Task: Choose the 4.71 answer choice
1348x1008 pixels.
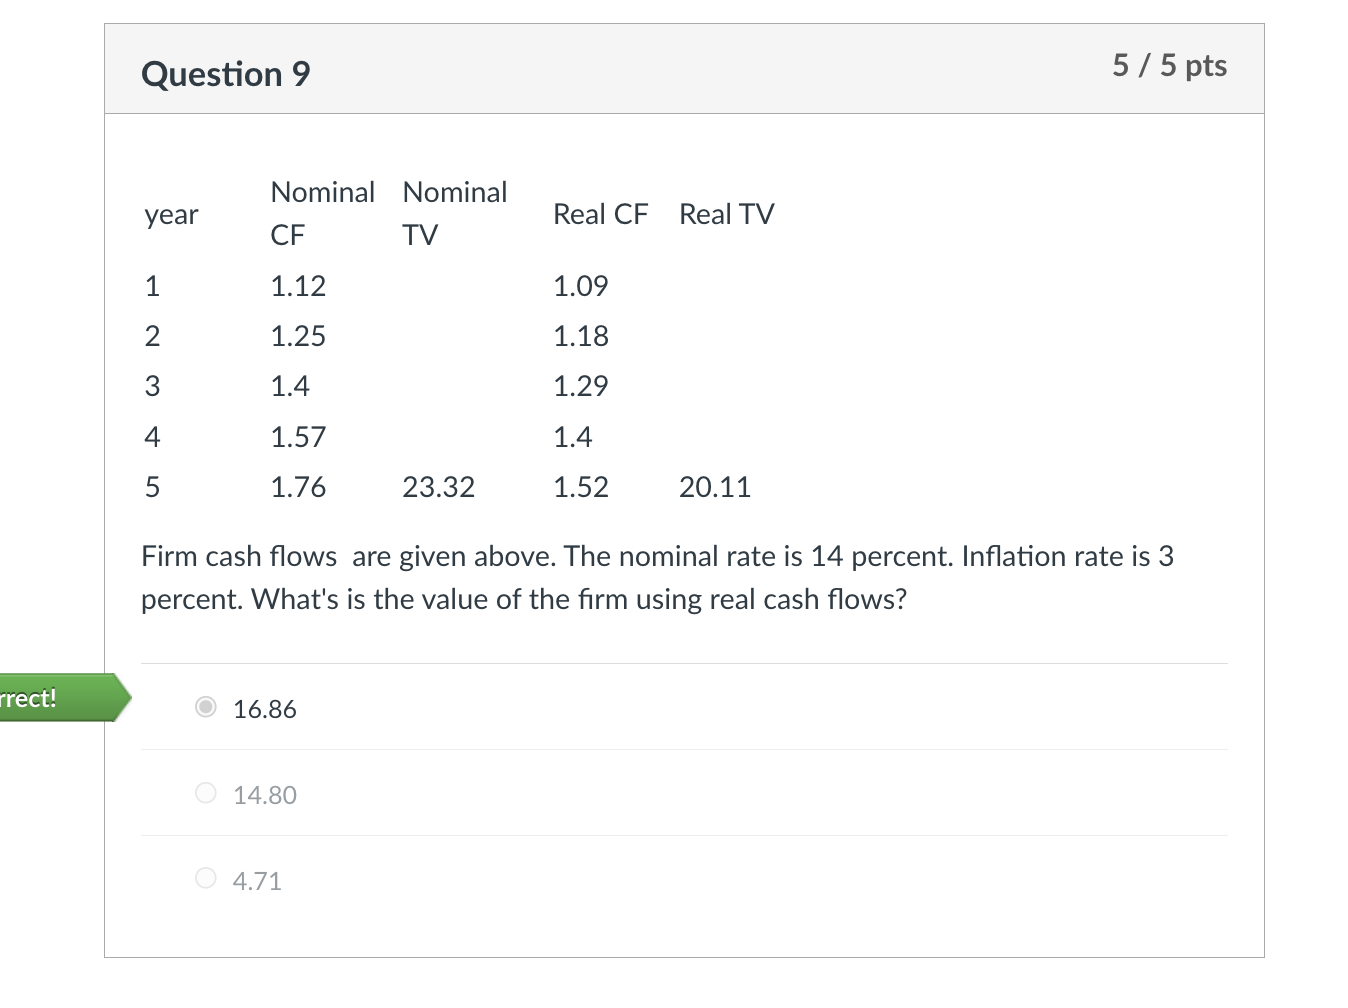Action: 205,878
